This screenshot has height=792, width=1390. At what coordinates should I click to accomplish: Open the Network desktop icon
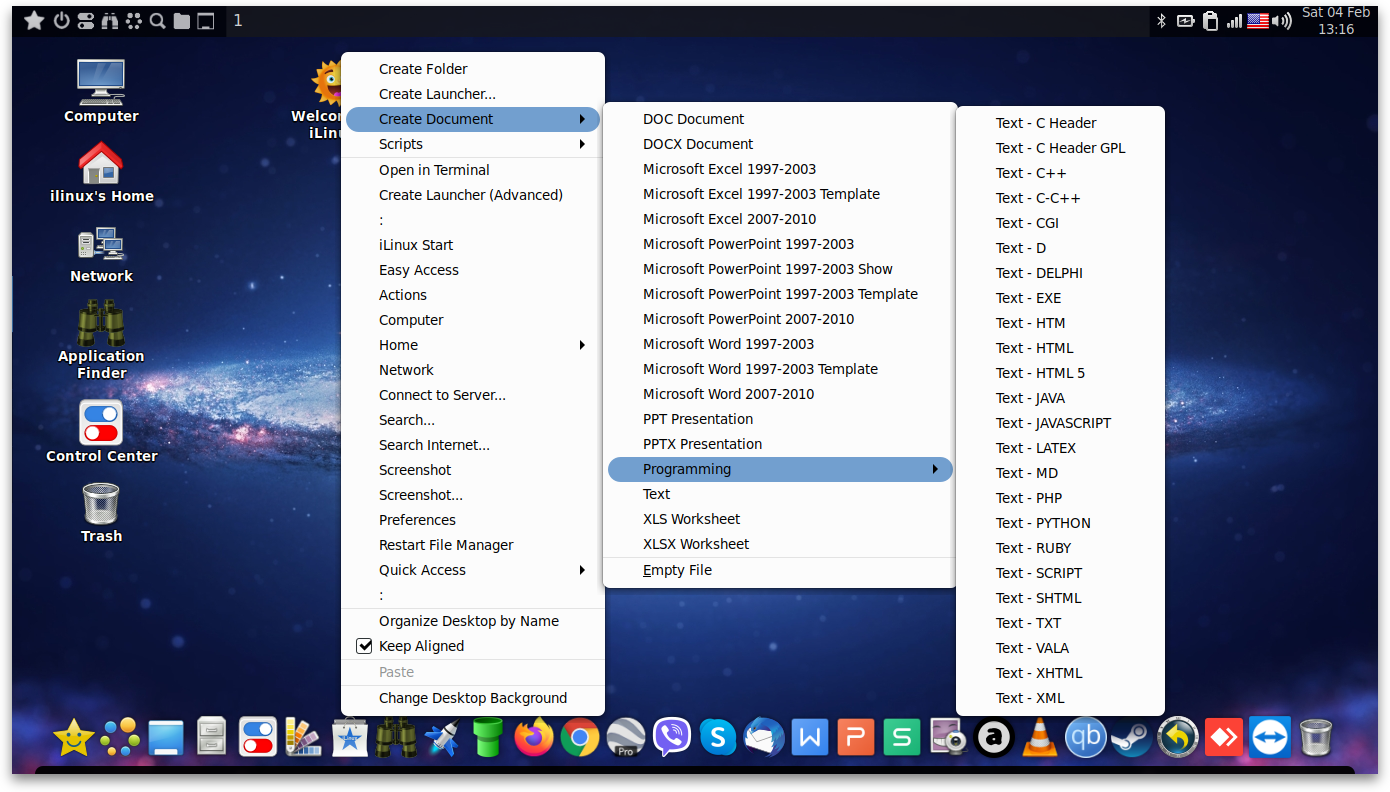[101, 253]
